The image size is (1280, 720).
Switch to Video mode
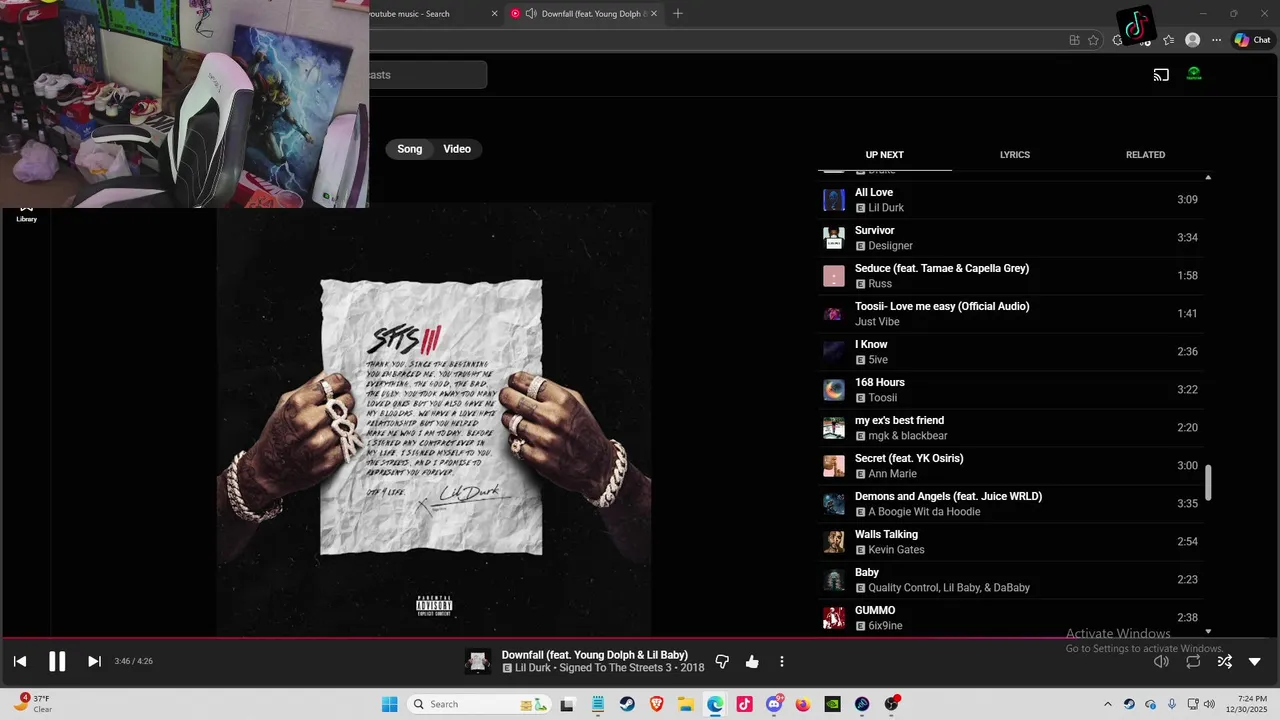tap(457, 149)
